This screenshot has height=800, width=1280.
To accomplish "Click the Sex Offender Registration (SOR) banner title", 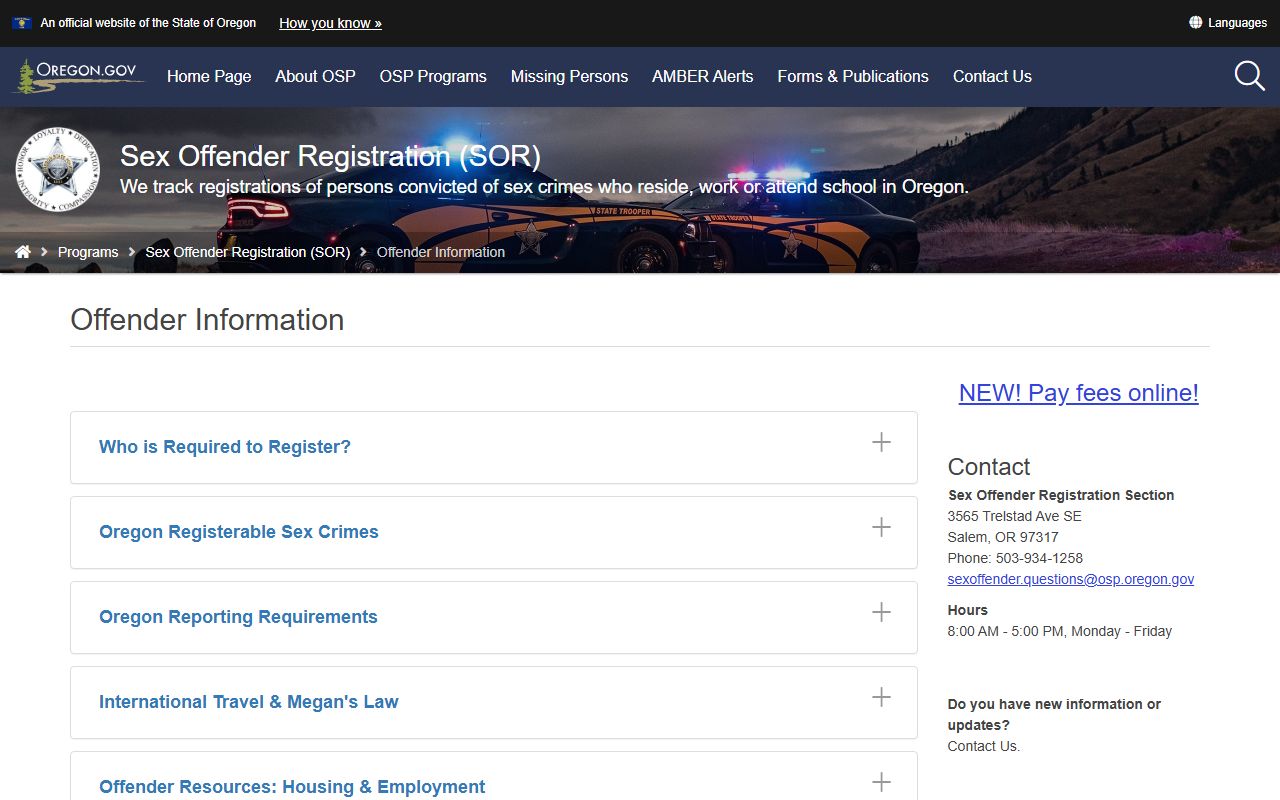I will pos(331,156).
